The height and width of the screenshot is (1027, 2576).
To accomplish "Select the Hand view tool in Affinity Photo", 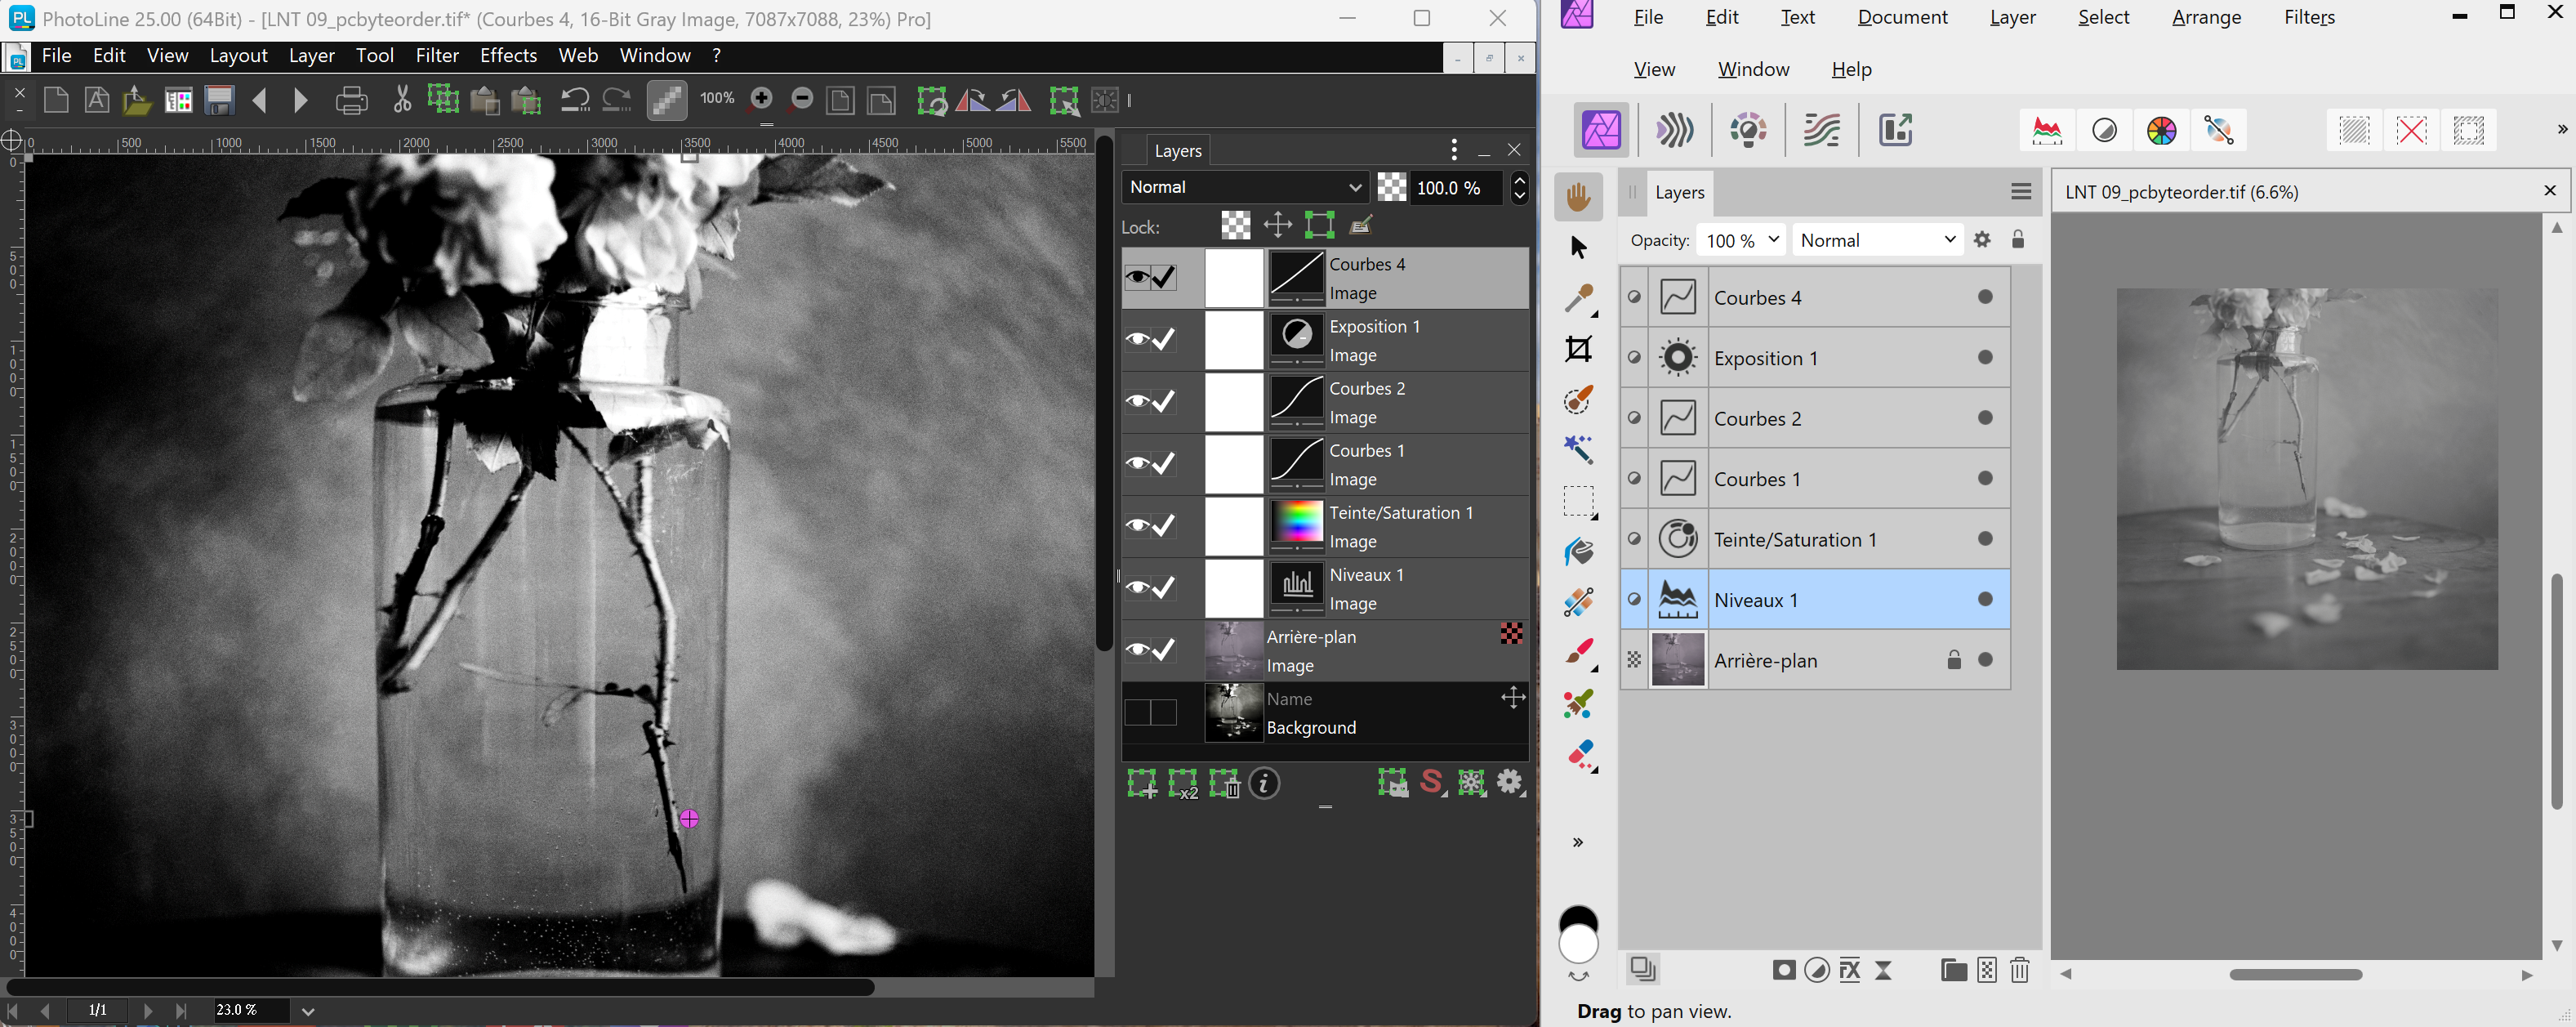I will tap(1578, 196).
